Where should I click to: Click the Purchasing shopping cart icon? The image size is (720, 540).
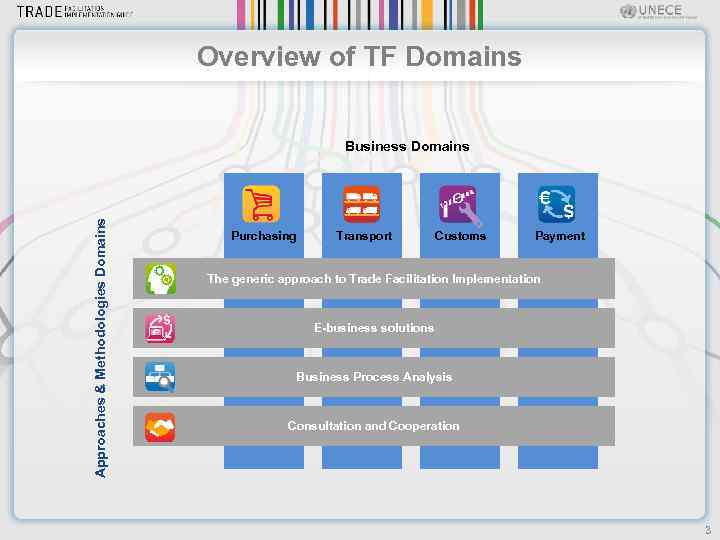coord(261,203)
